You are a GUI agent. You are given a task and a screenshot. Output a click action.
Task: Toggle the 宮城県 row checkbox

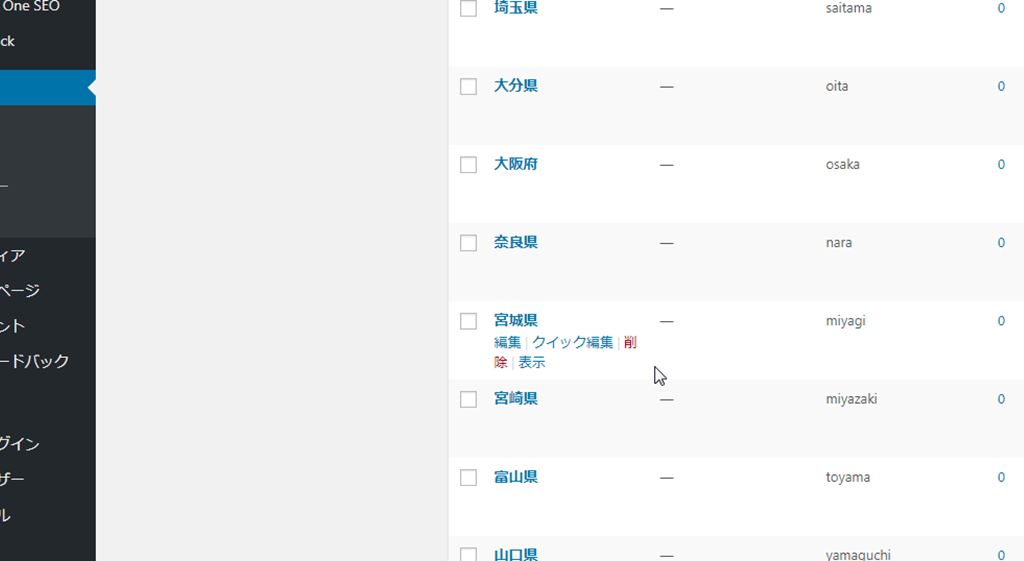tap(468, 321)
